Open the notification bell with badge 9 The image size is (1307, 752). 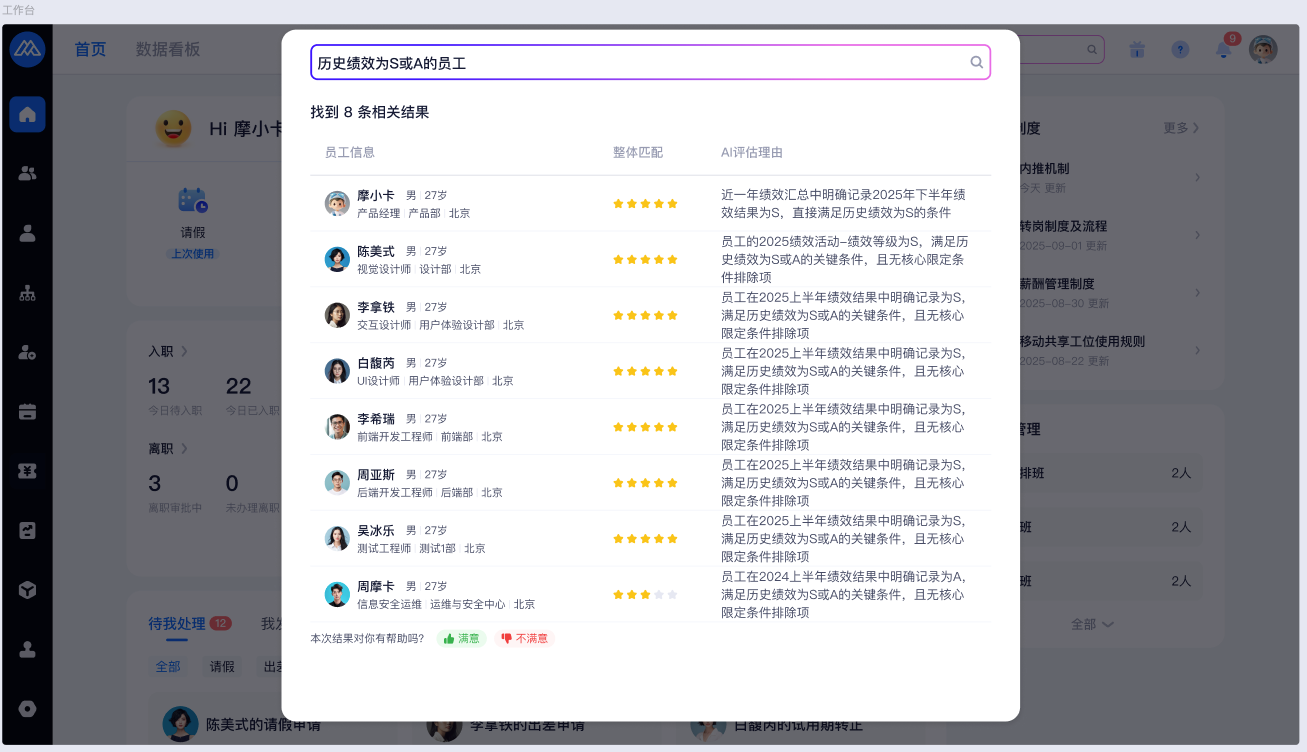click(x=1223, y=50)
